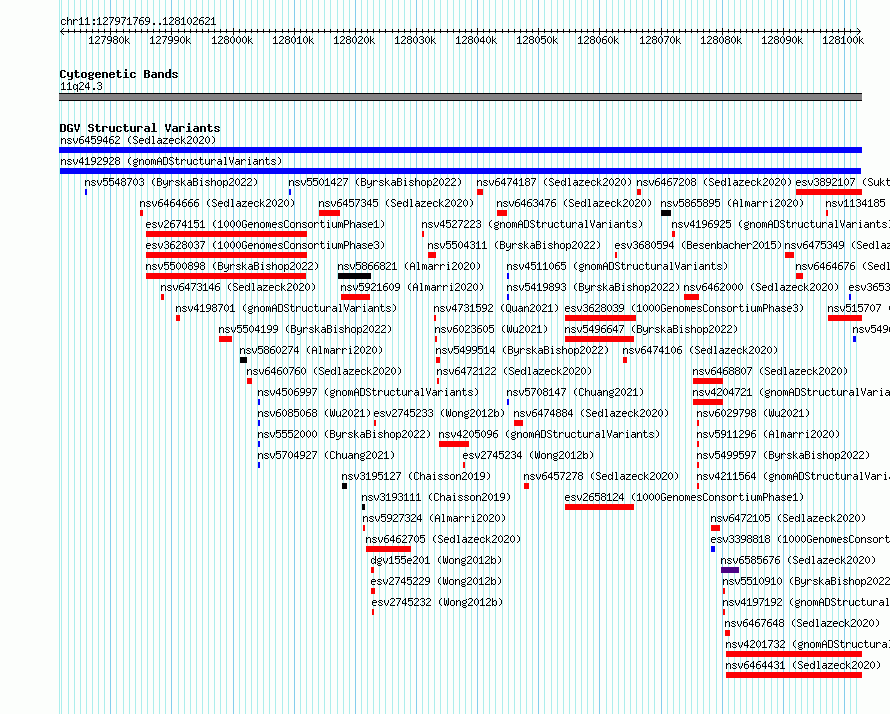Viewport: 890px width, 714px height.
Task: Click the nsv5704927 (Chuang2021) label
Action: [x=326, y=455]
